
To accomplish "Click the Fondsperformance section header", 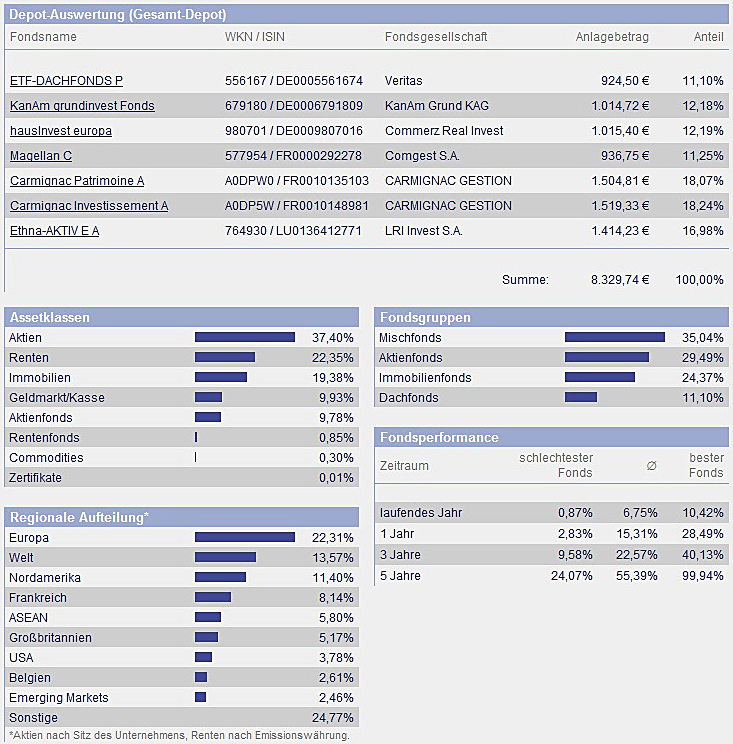I will coord(439,437).
